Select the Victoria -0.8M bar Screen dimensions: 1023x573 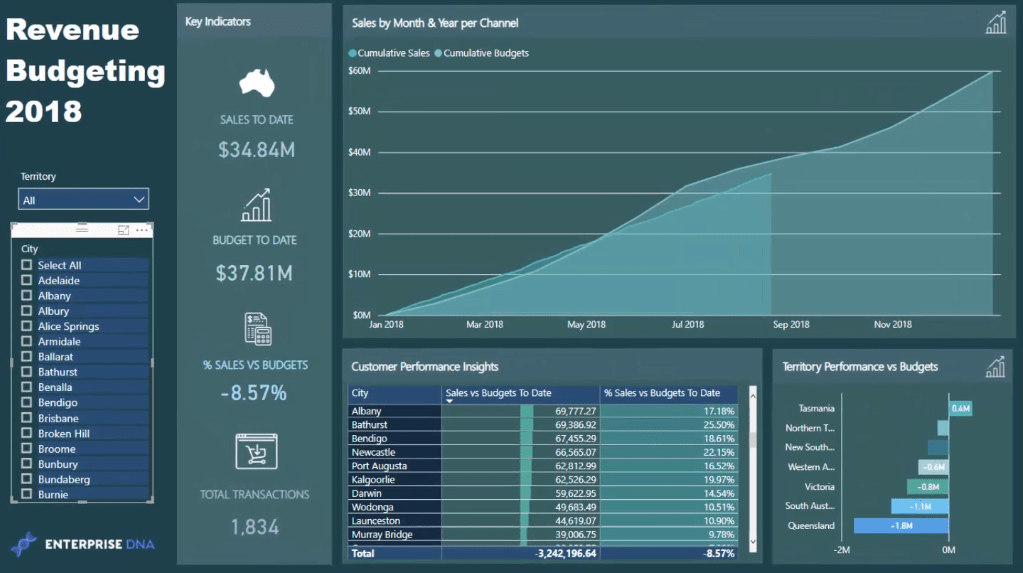[928, 487]
